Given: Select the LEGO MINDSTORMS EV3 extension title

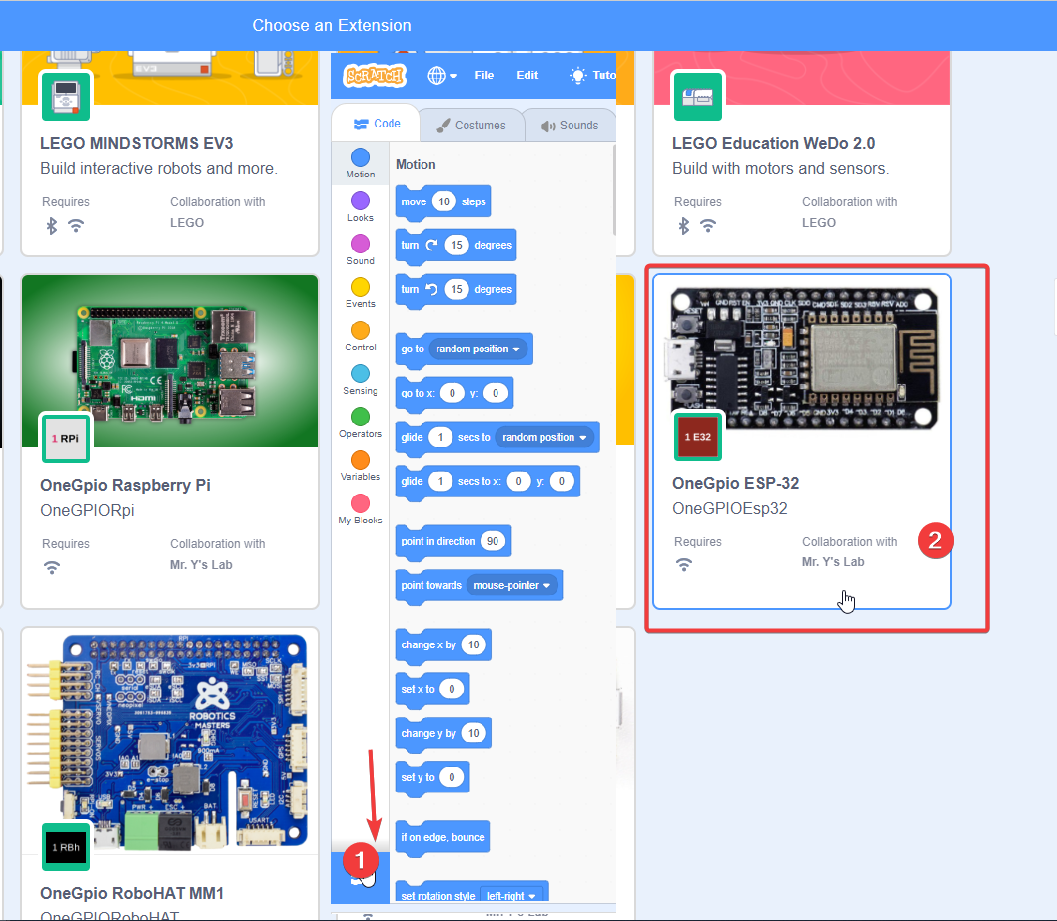Looking at the screenshot, I should pyautogui.click(x=137, y=144).
